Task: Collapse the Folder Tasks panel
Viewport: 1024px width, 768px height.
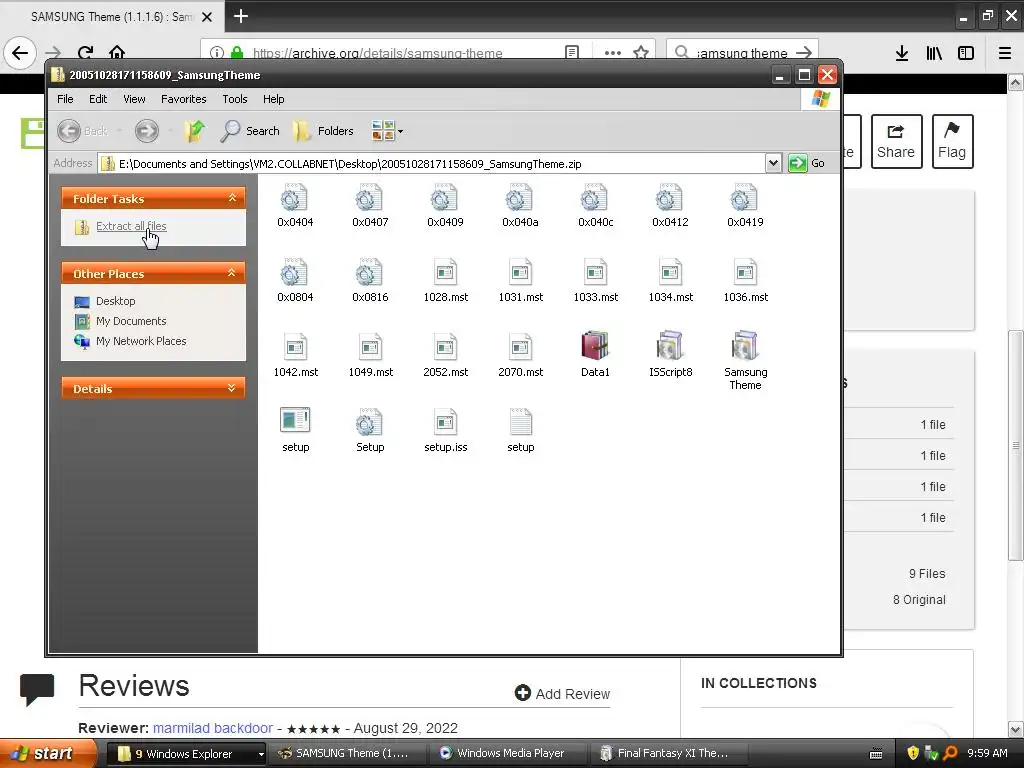Action: click(232, 198)
